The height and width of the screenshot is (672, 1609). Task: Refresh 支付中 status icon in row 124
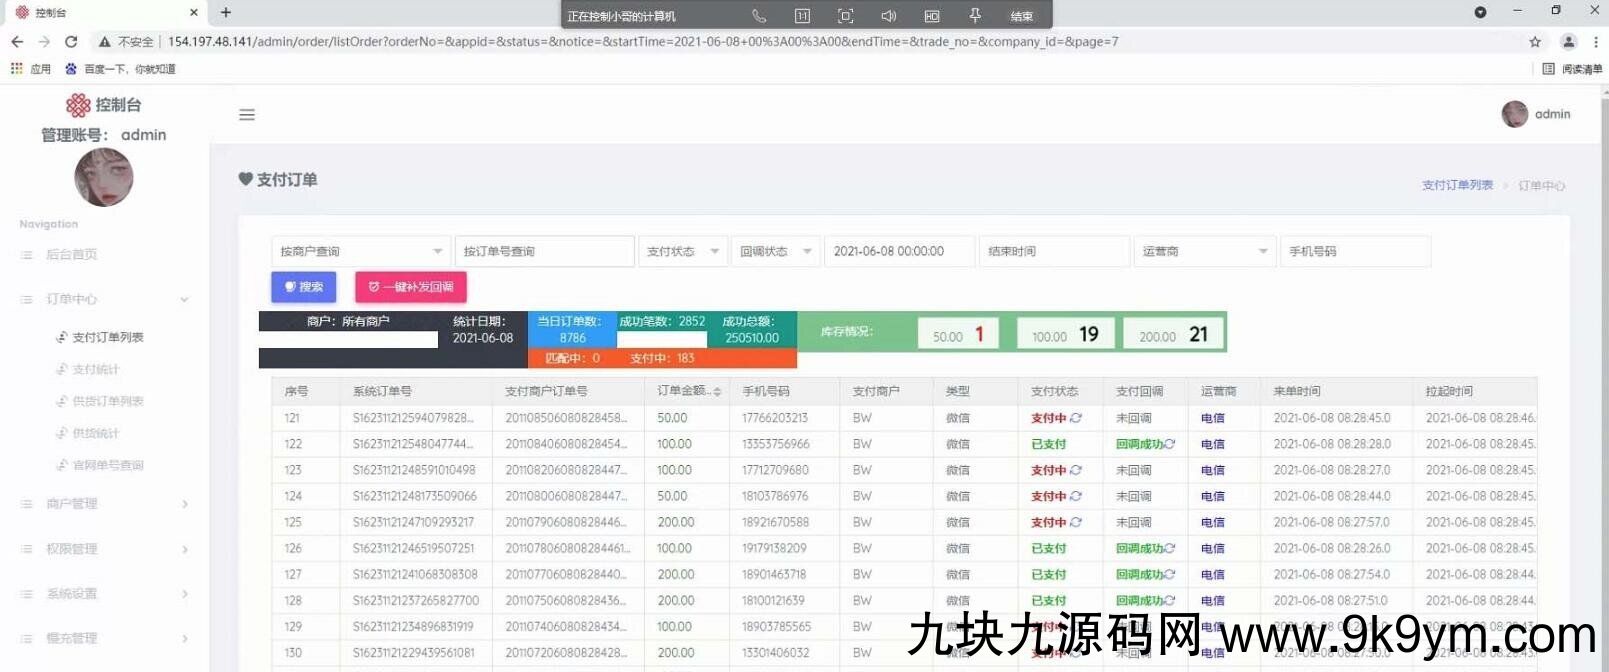coord(1076,496)
